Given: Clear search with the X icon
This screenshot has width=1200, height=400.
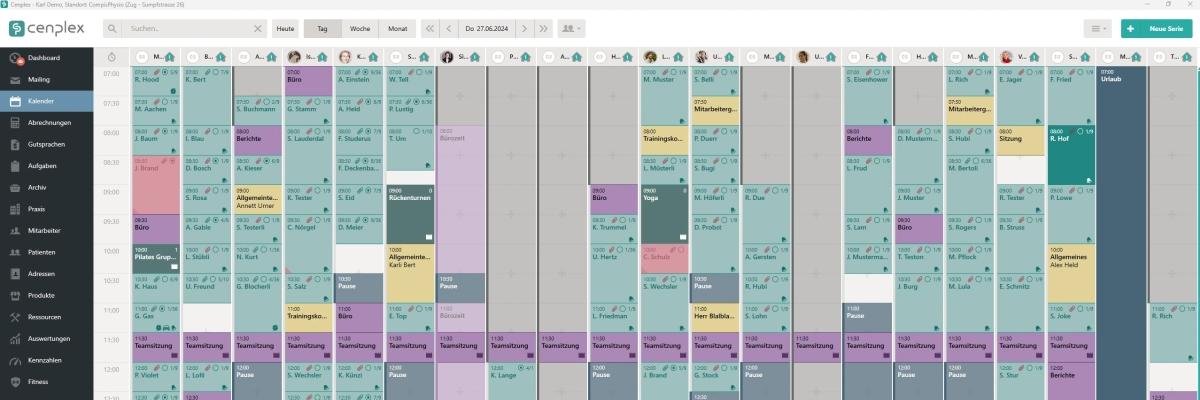Looking at the screenshot, I should pos(257,29).
